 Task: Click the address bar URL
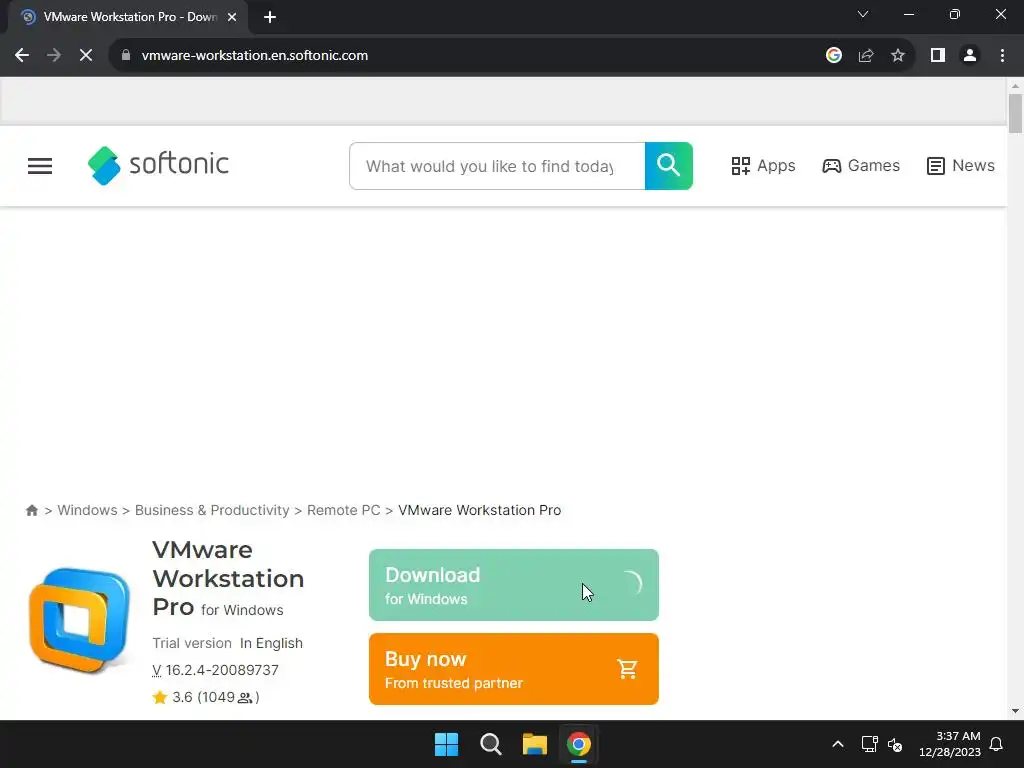click(x=255, y=56)
